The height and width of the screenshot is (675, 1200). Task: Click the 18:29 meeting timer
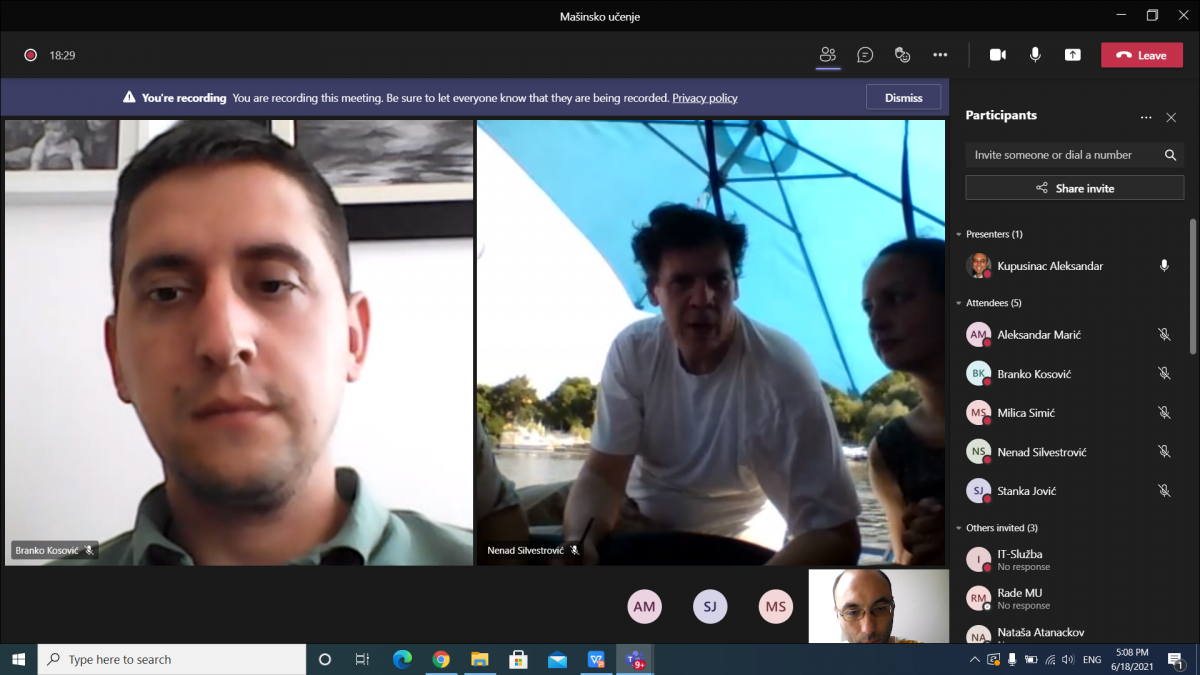63,56
